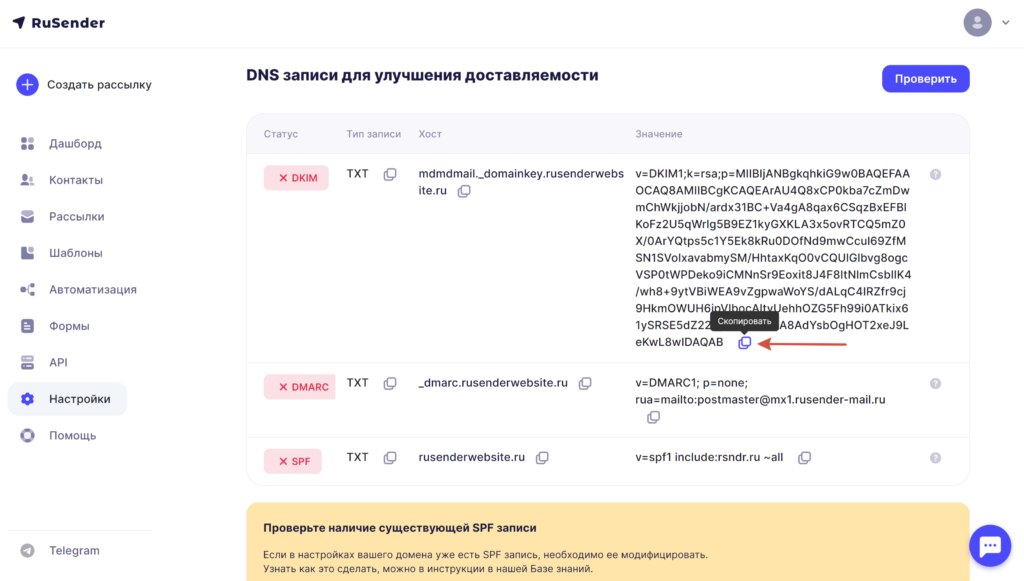Expand the account dropdown chevron
This screenshot has width=1024, height=581.
(1006, 23)
